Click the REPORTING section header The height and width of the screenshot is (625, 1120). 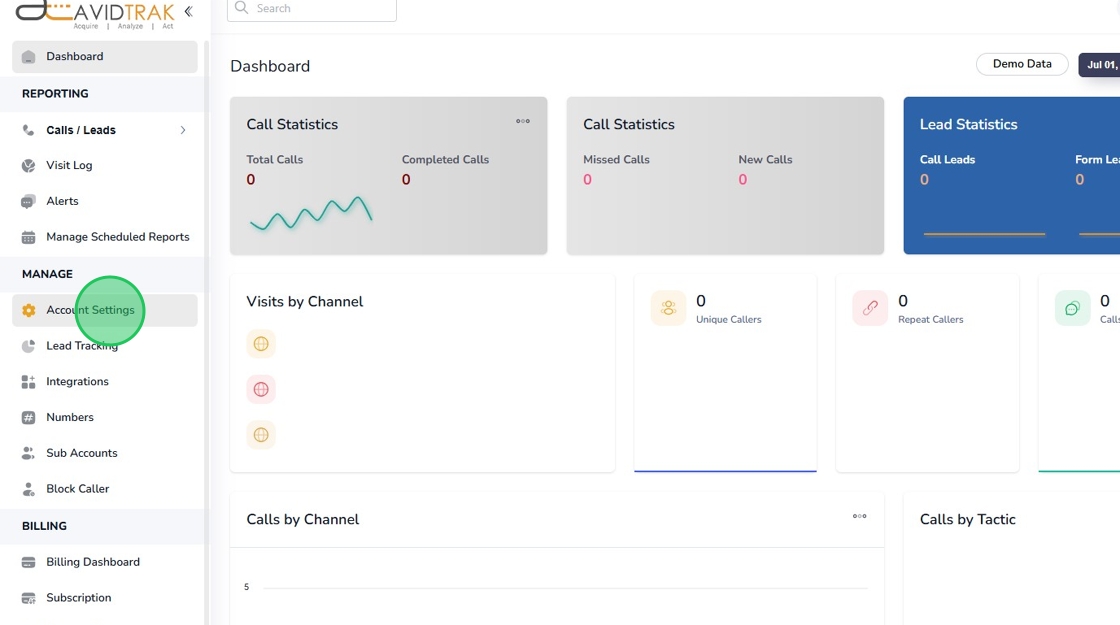[x=55, y=94]
